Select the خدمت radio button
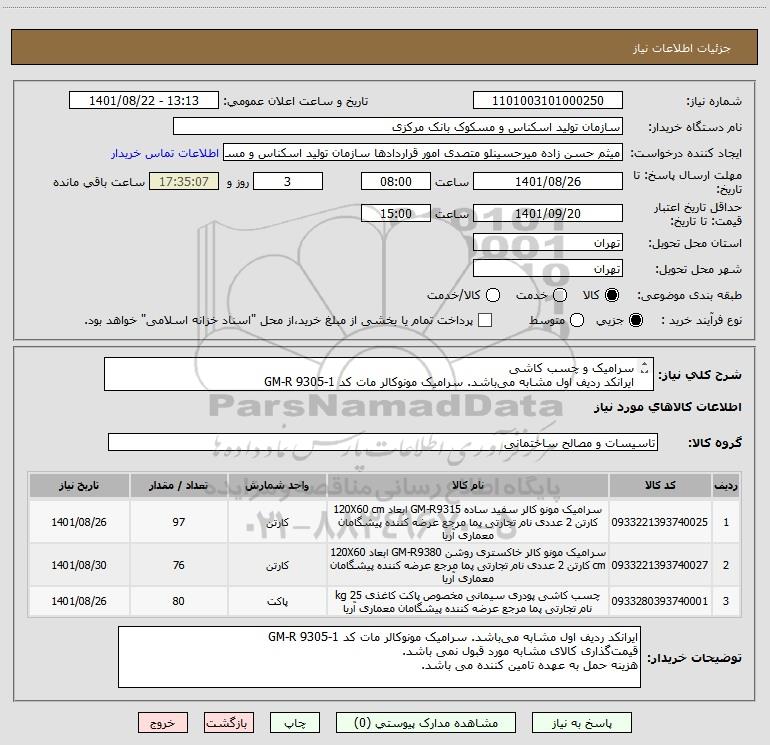The width and height of the screenshot is (770, 745). click(x=560, y=295)
